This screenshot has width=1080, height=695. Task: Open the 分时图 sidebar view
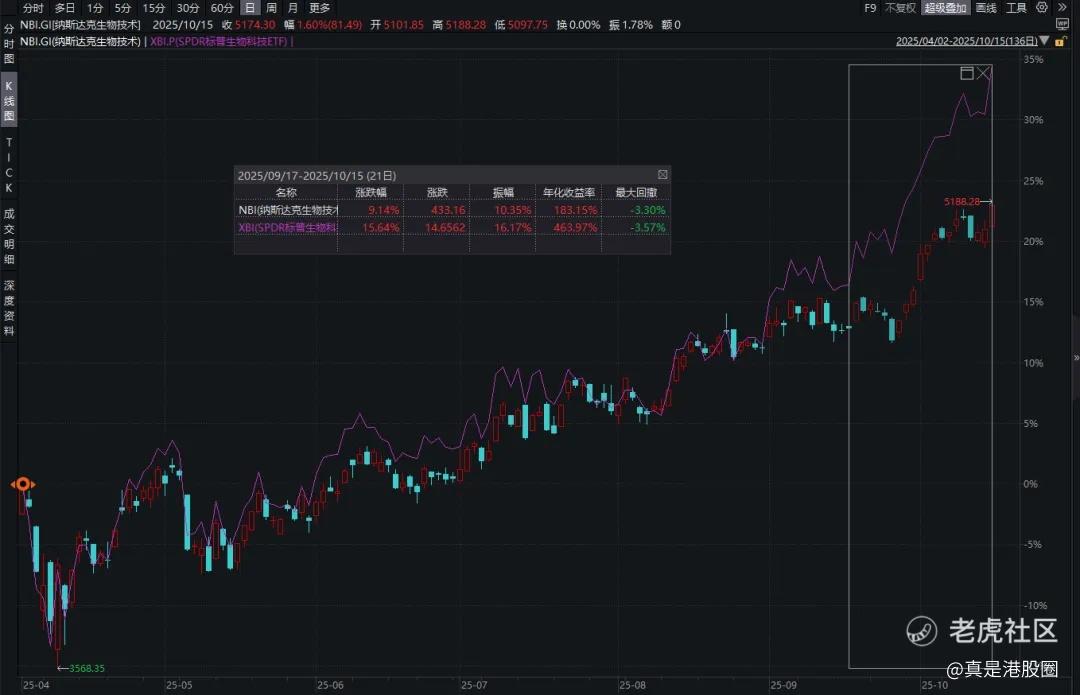9,43
